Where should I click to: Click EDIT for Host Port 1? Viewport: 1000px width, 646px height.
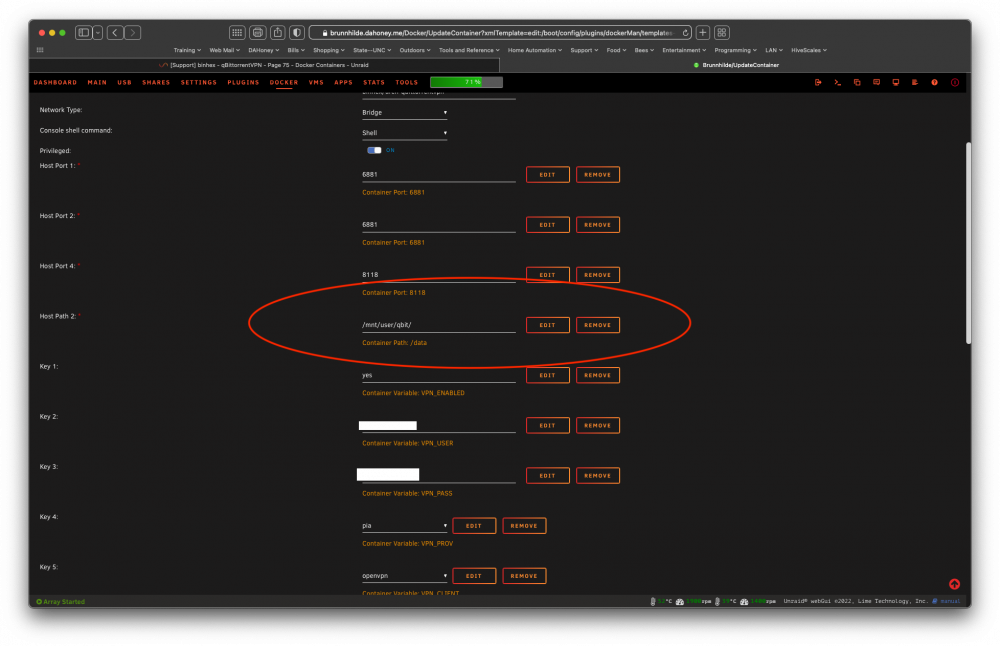click(x=547, y=175)
